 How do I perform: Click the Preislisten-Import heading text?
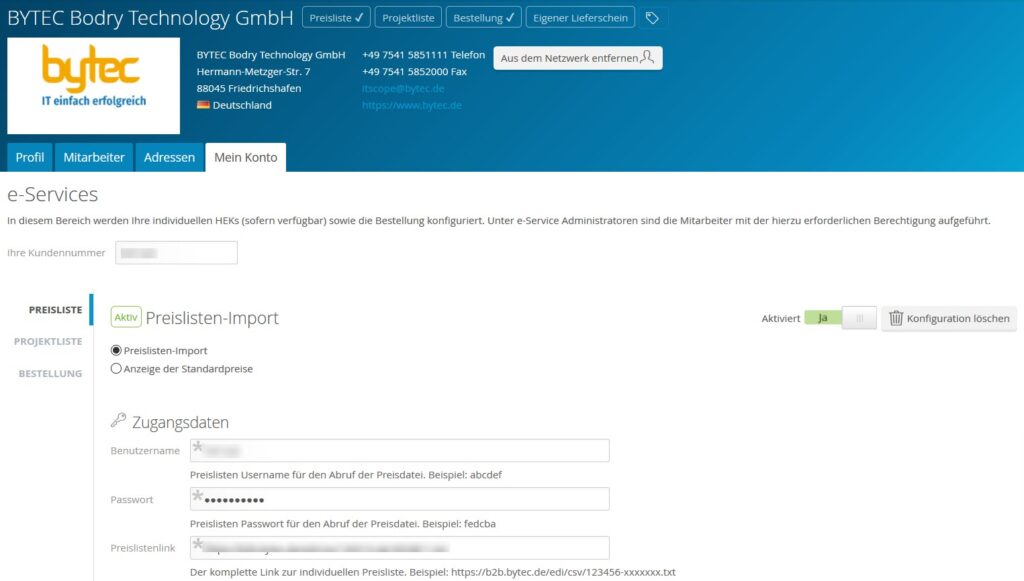(212, 318)
